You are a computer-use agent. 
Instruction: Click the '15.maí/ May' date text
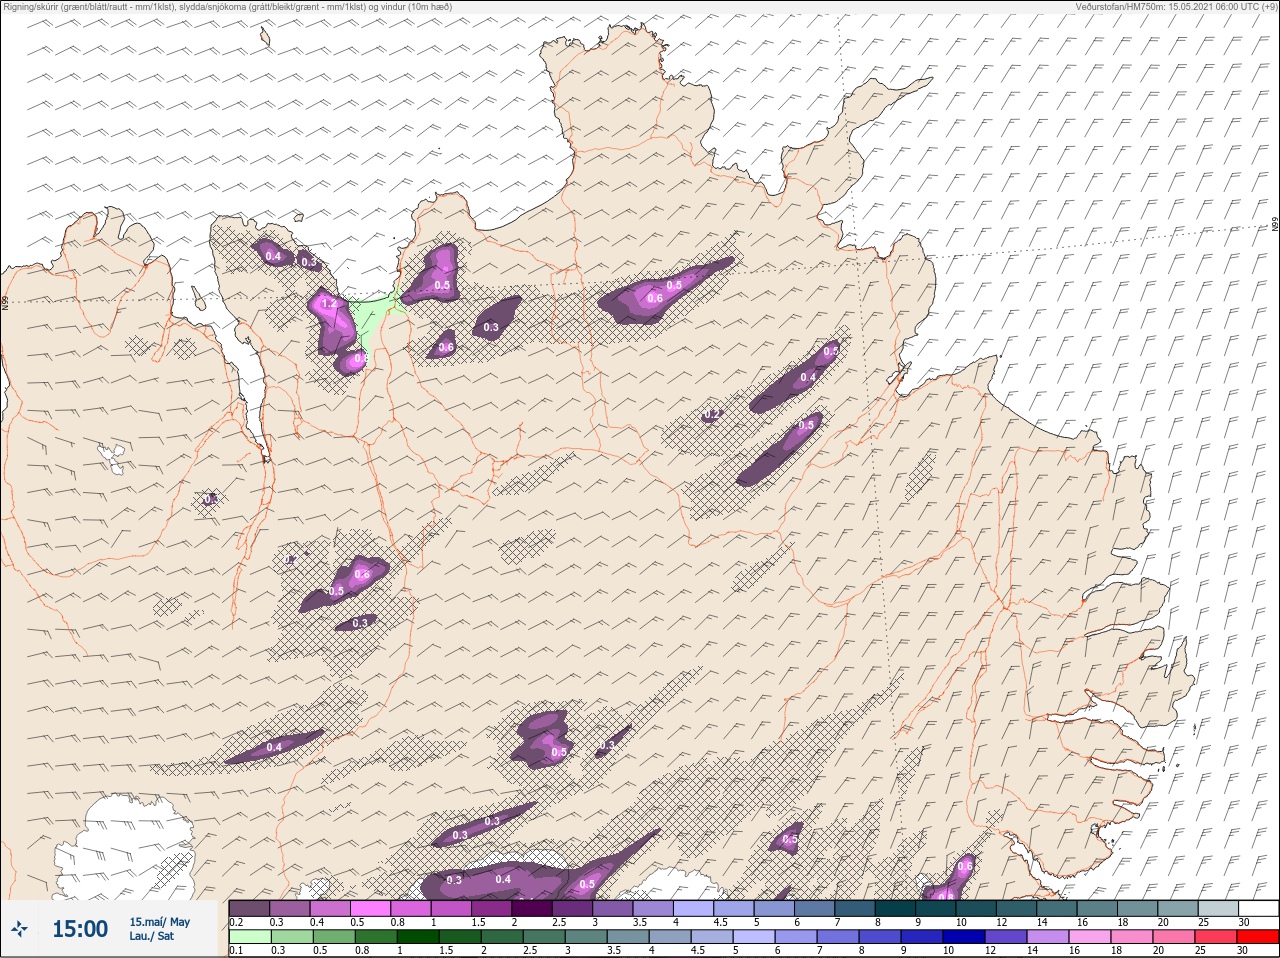159,922
